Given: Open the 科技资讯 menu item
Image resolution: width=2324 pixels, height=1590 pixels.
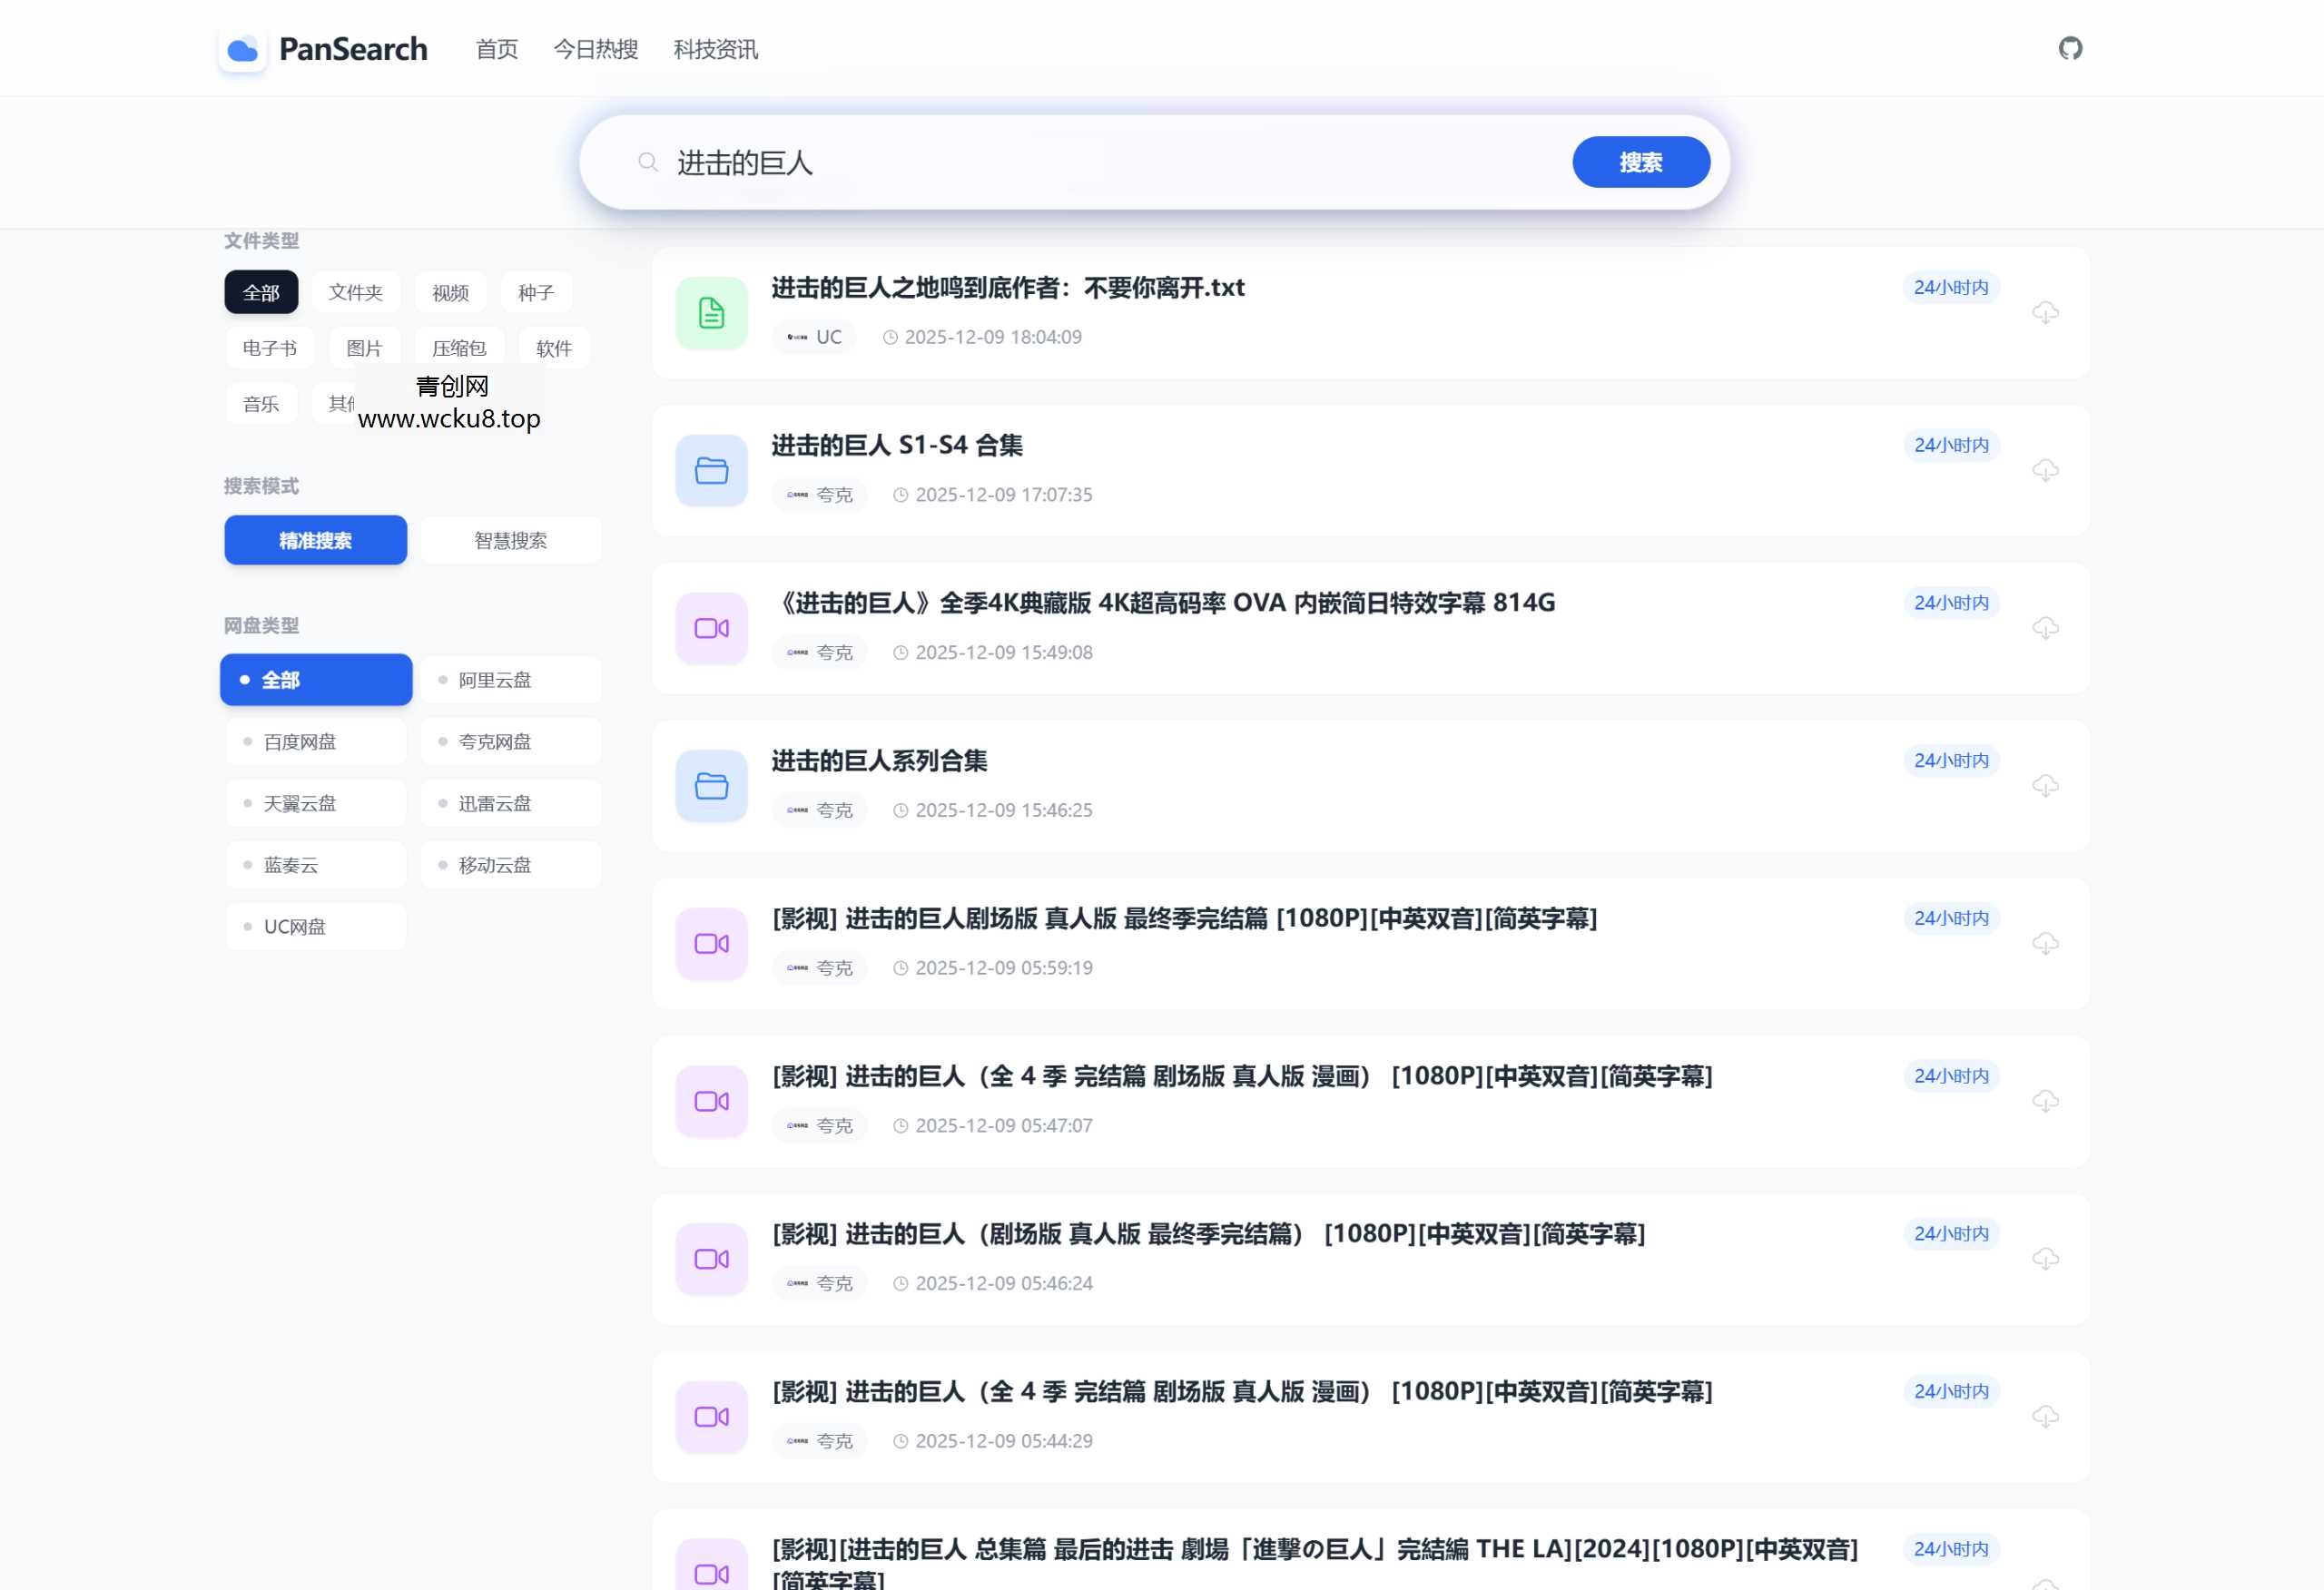Looking at the screenshot, I should [x=715, y=49].
